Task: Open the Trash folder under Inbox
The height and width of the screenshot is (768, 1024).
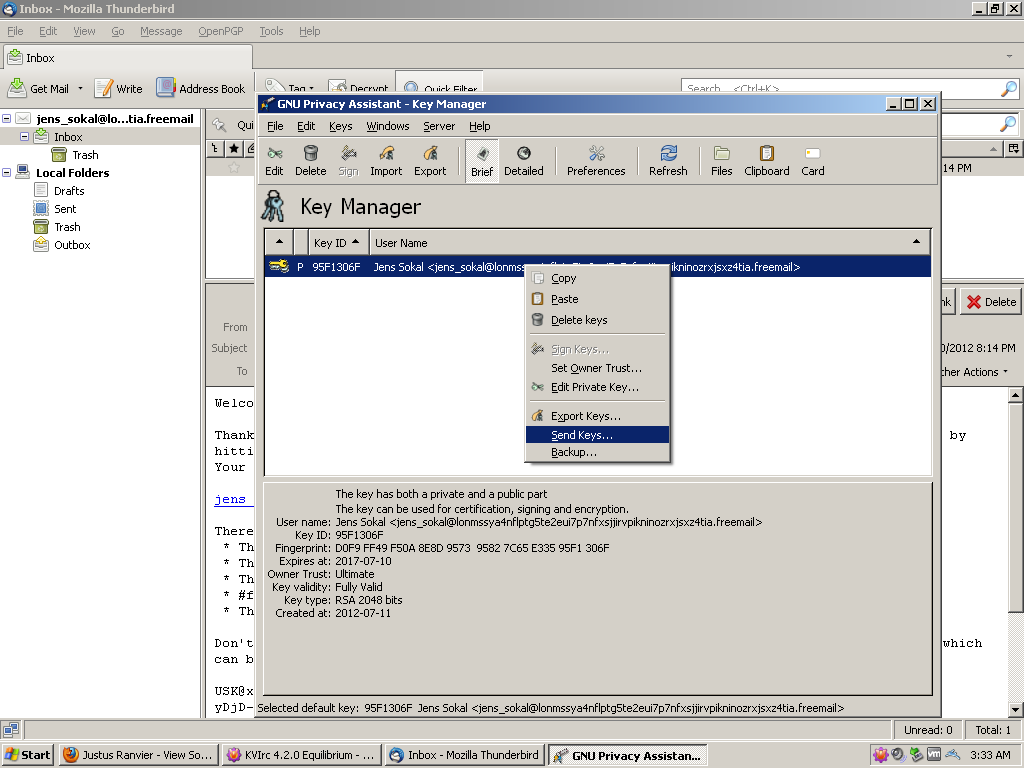Action: pyautogui.click(x=85, y=155)
